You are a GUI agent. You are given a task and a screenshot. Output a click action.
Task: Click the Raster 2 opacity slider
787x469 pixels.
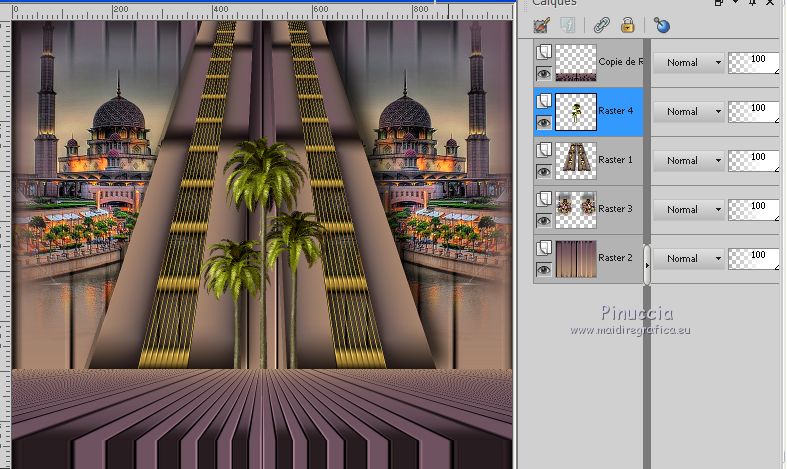(753, 259)
